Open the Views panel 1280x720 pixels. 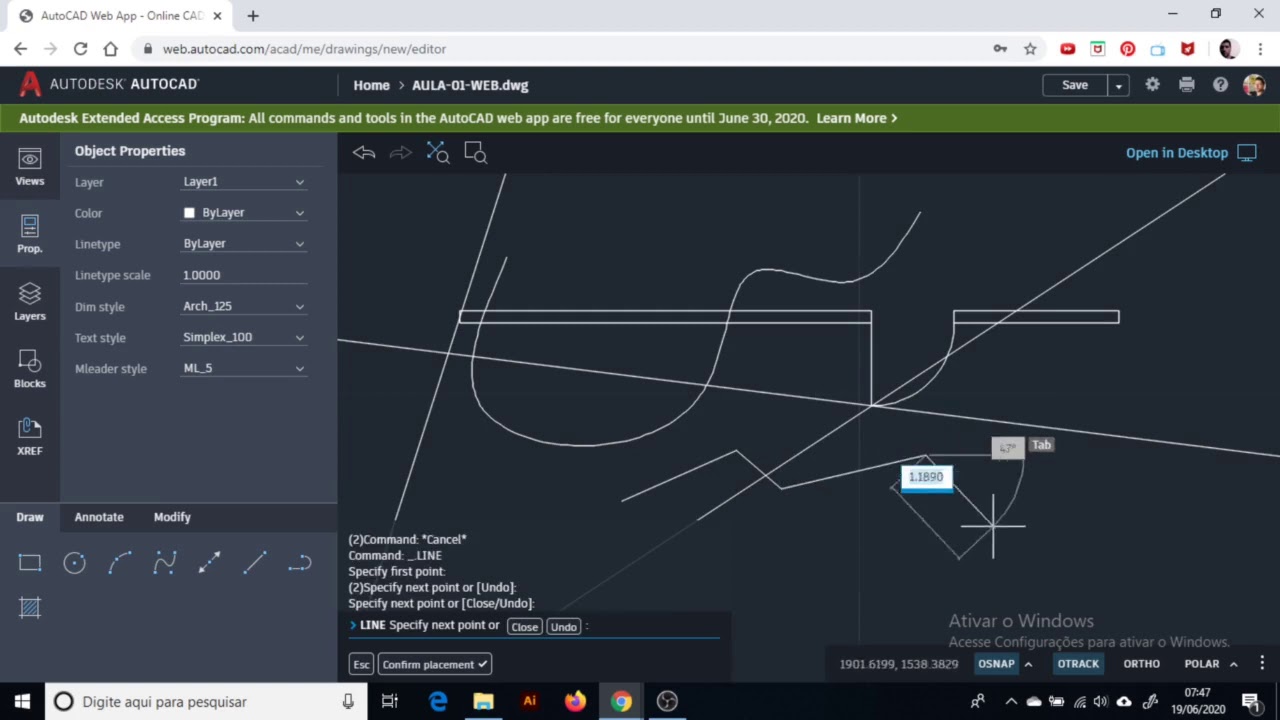click(x=30, y=168)
